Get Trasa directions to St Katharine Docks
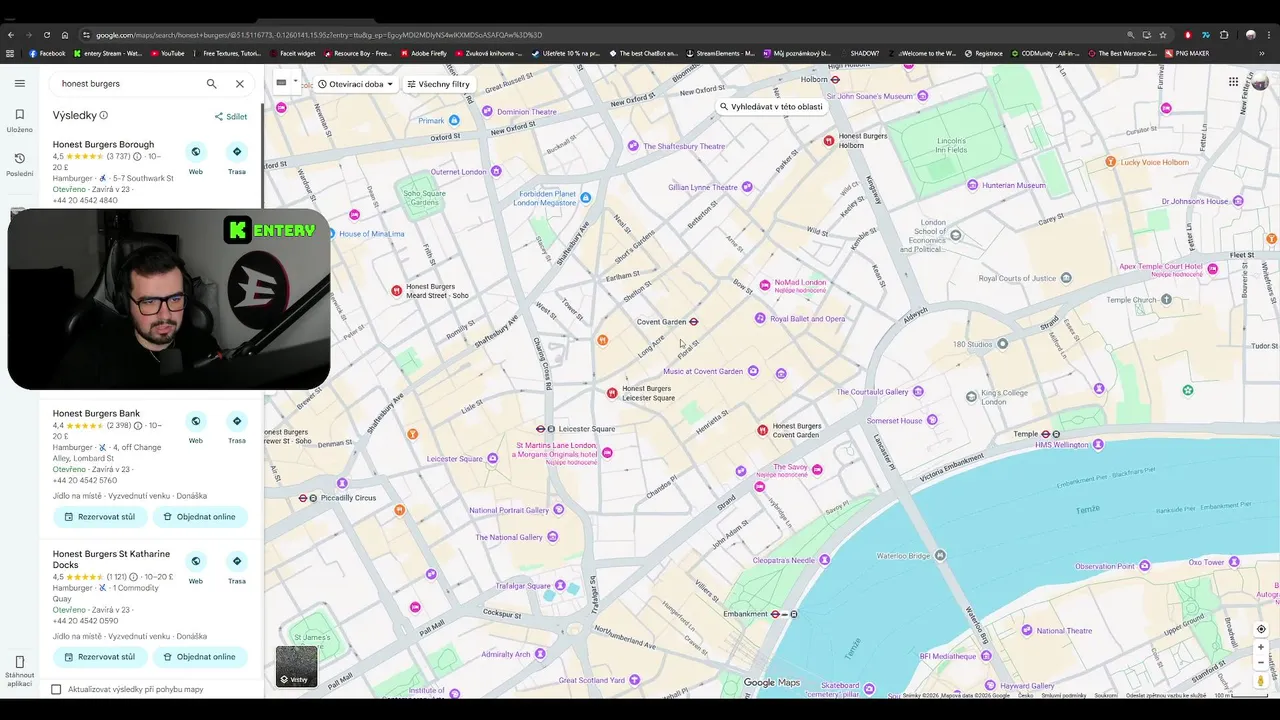The height and width of the screenshot is (720, 1280). point(237,567)
